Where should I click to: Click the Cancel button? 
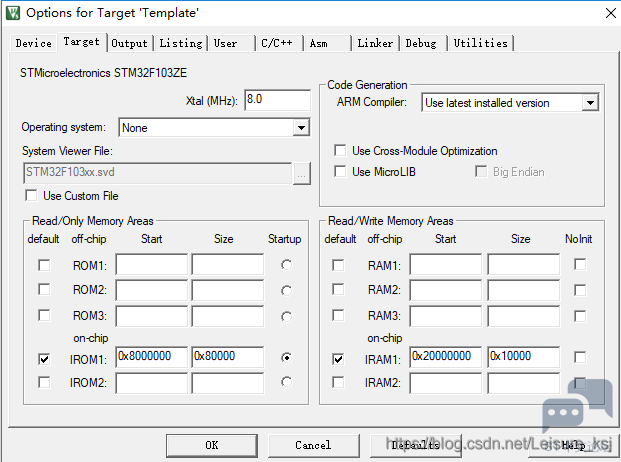tap(313, 445)
